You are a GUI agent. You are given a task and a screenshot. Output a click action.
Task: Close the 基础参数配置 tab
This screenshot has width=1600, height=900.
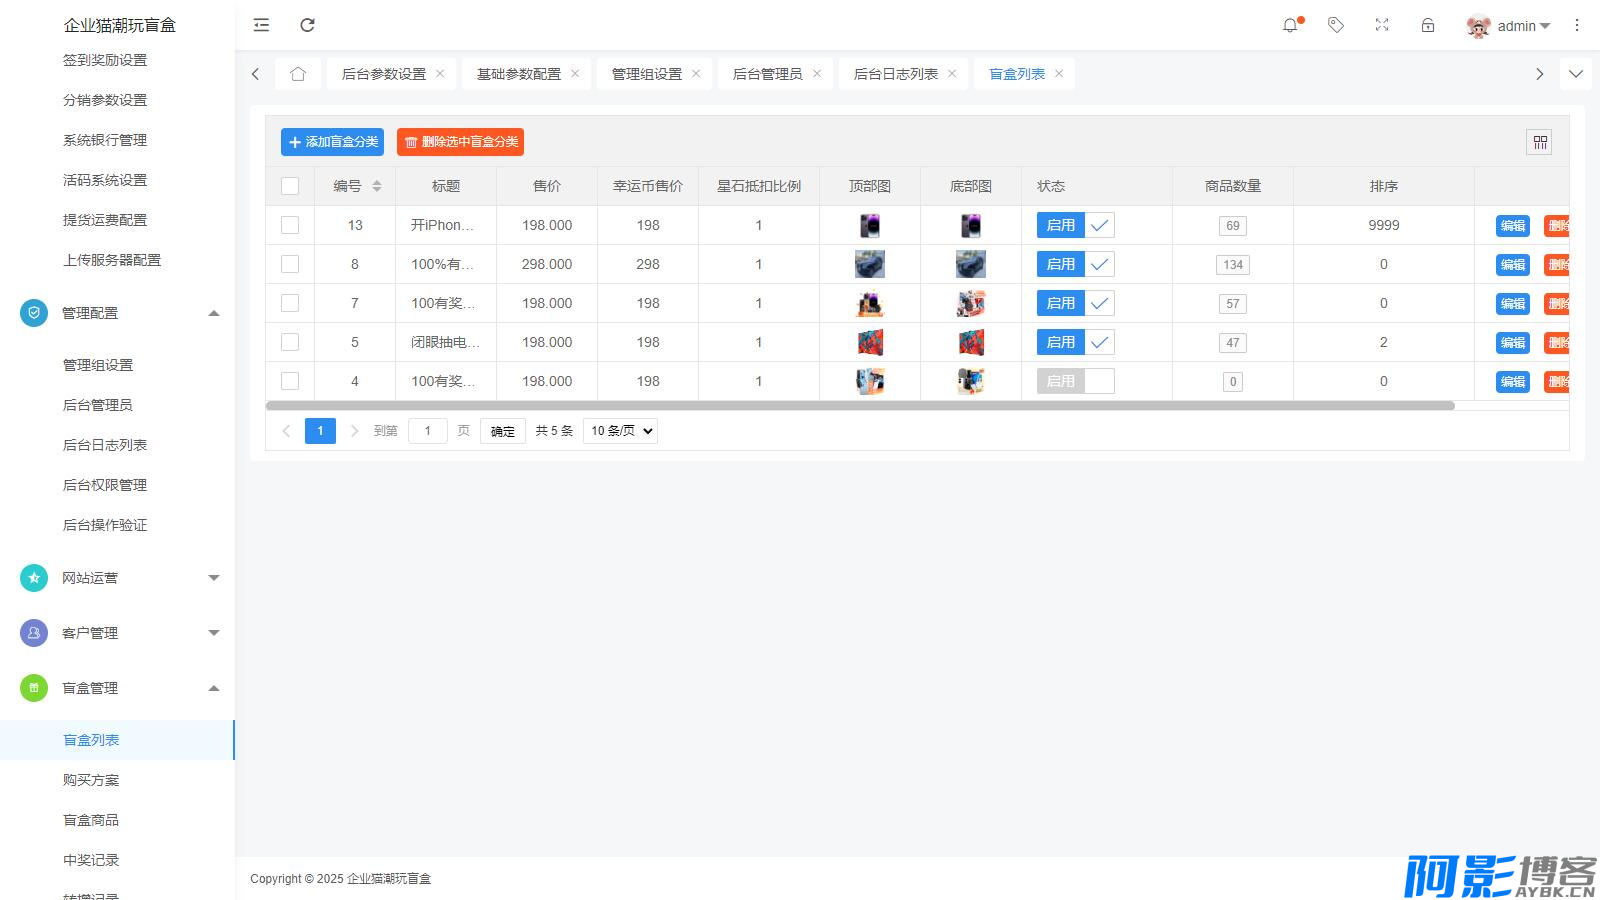click(x=575, y=74)
